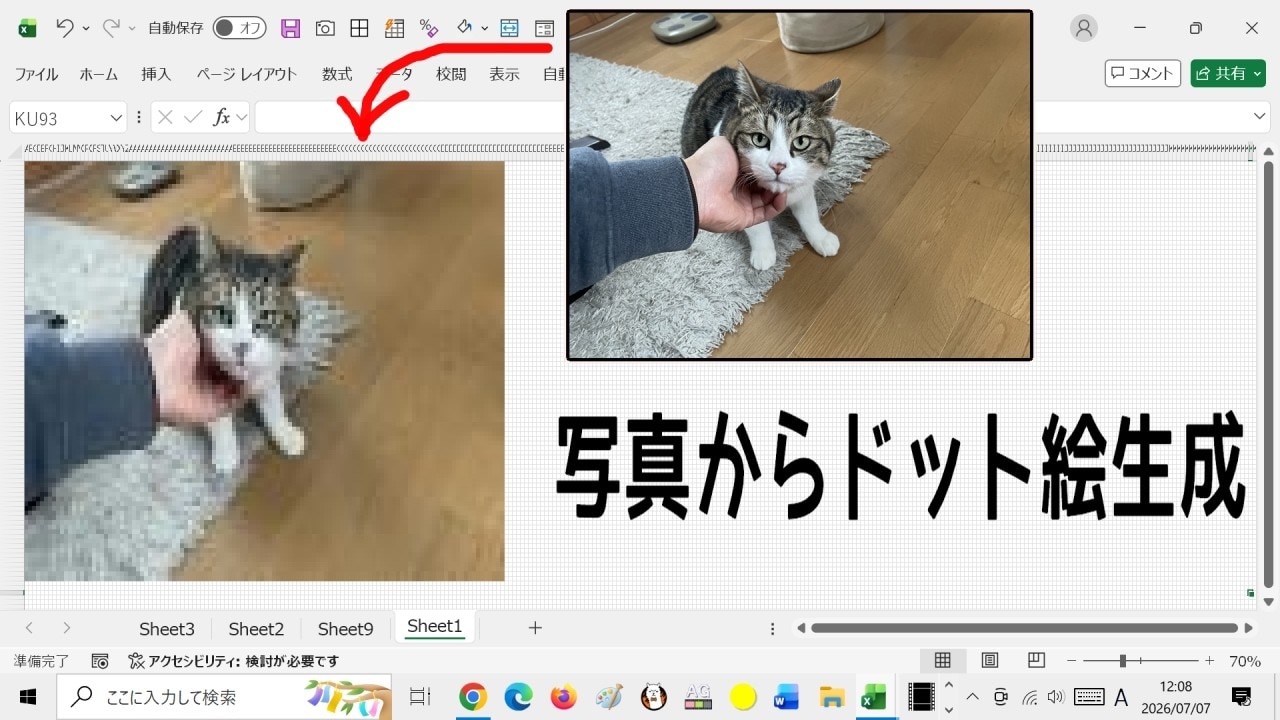Click the pixel-art cat image in the sheet
The width and height of the screenshot is (1280, 720).
click(264, 371)
